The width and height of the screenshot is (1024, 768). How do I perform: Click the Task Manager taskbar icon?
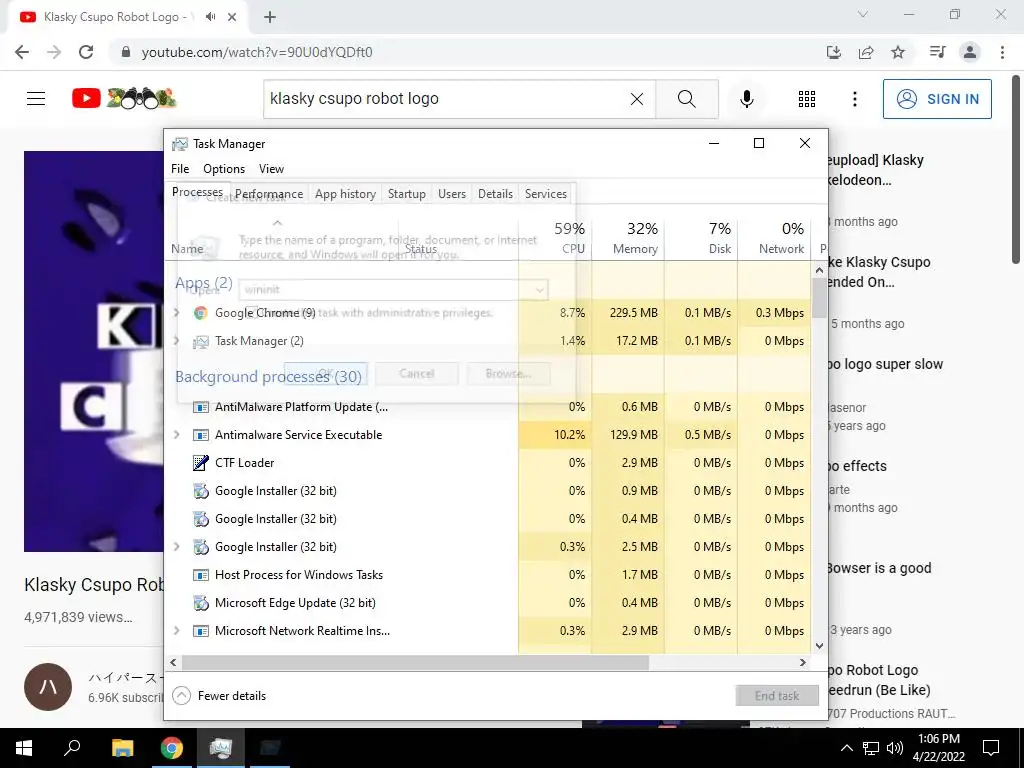click(221, 748)
